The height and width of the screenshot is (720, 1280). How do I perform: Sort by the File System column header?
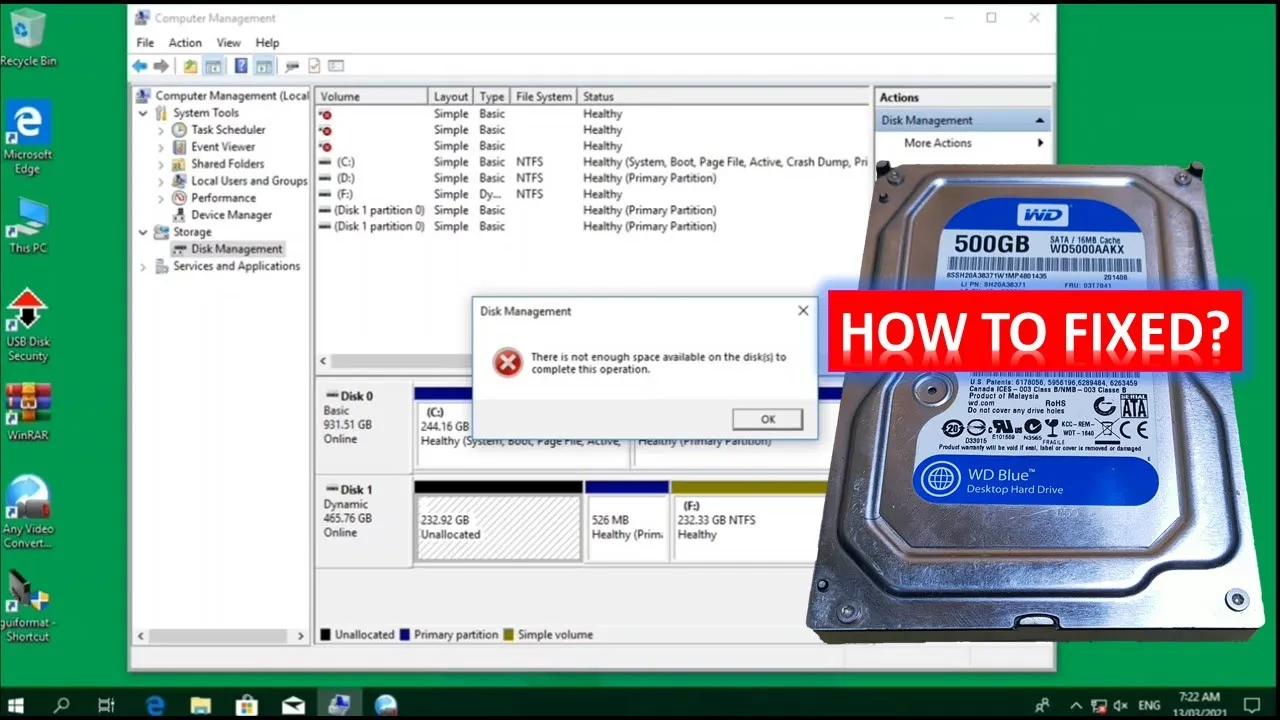543,97
